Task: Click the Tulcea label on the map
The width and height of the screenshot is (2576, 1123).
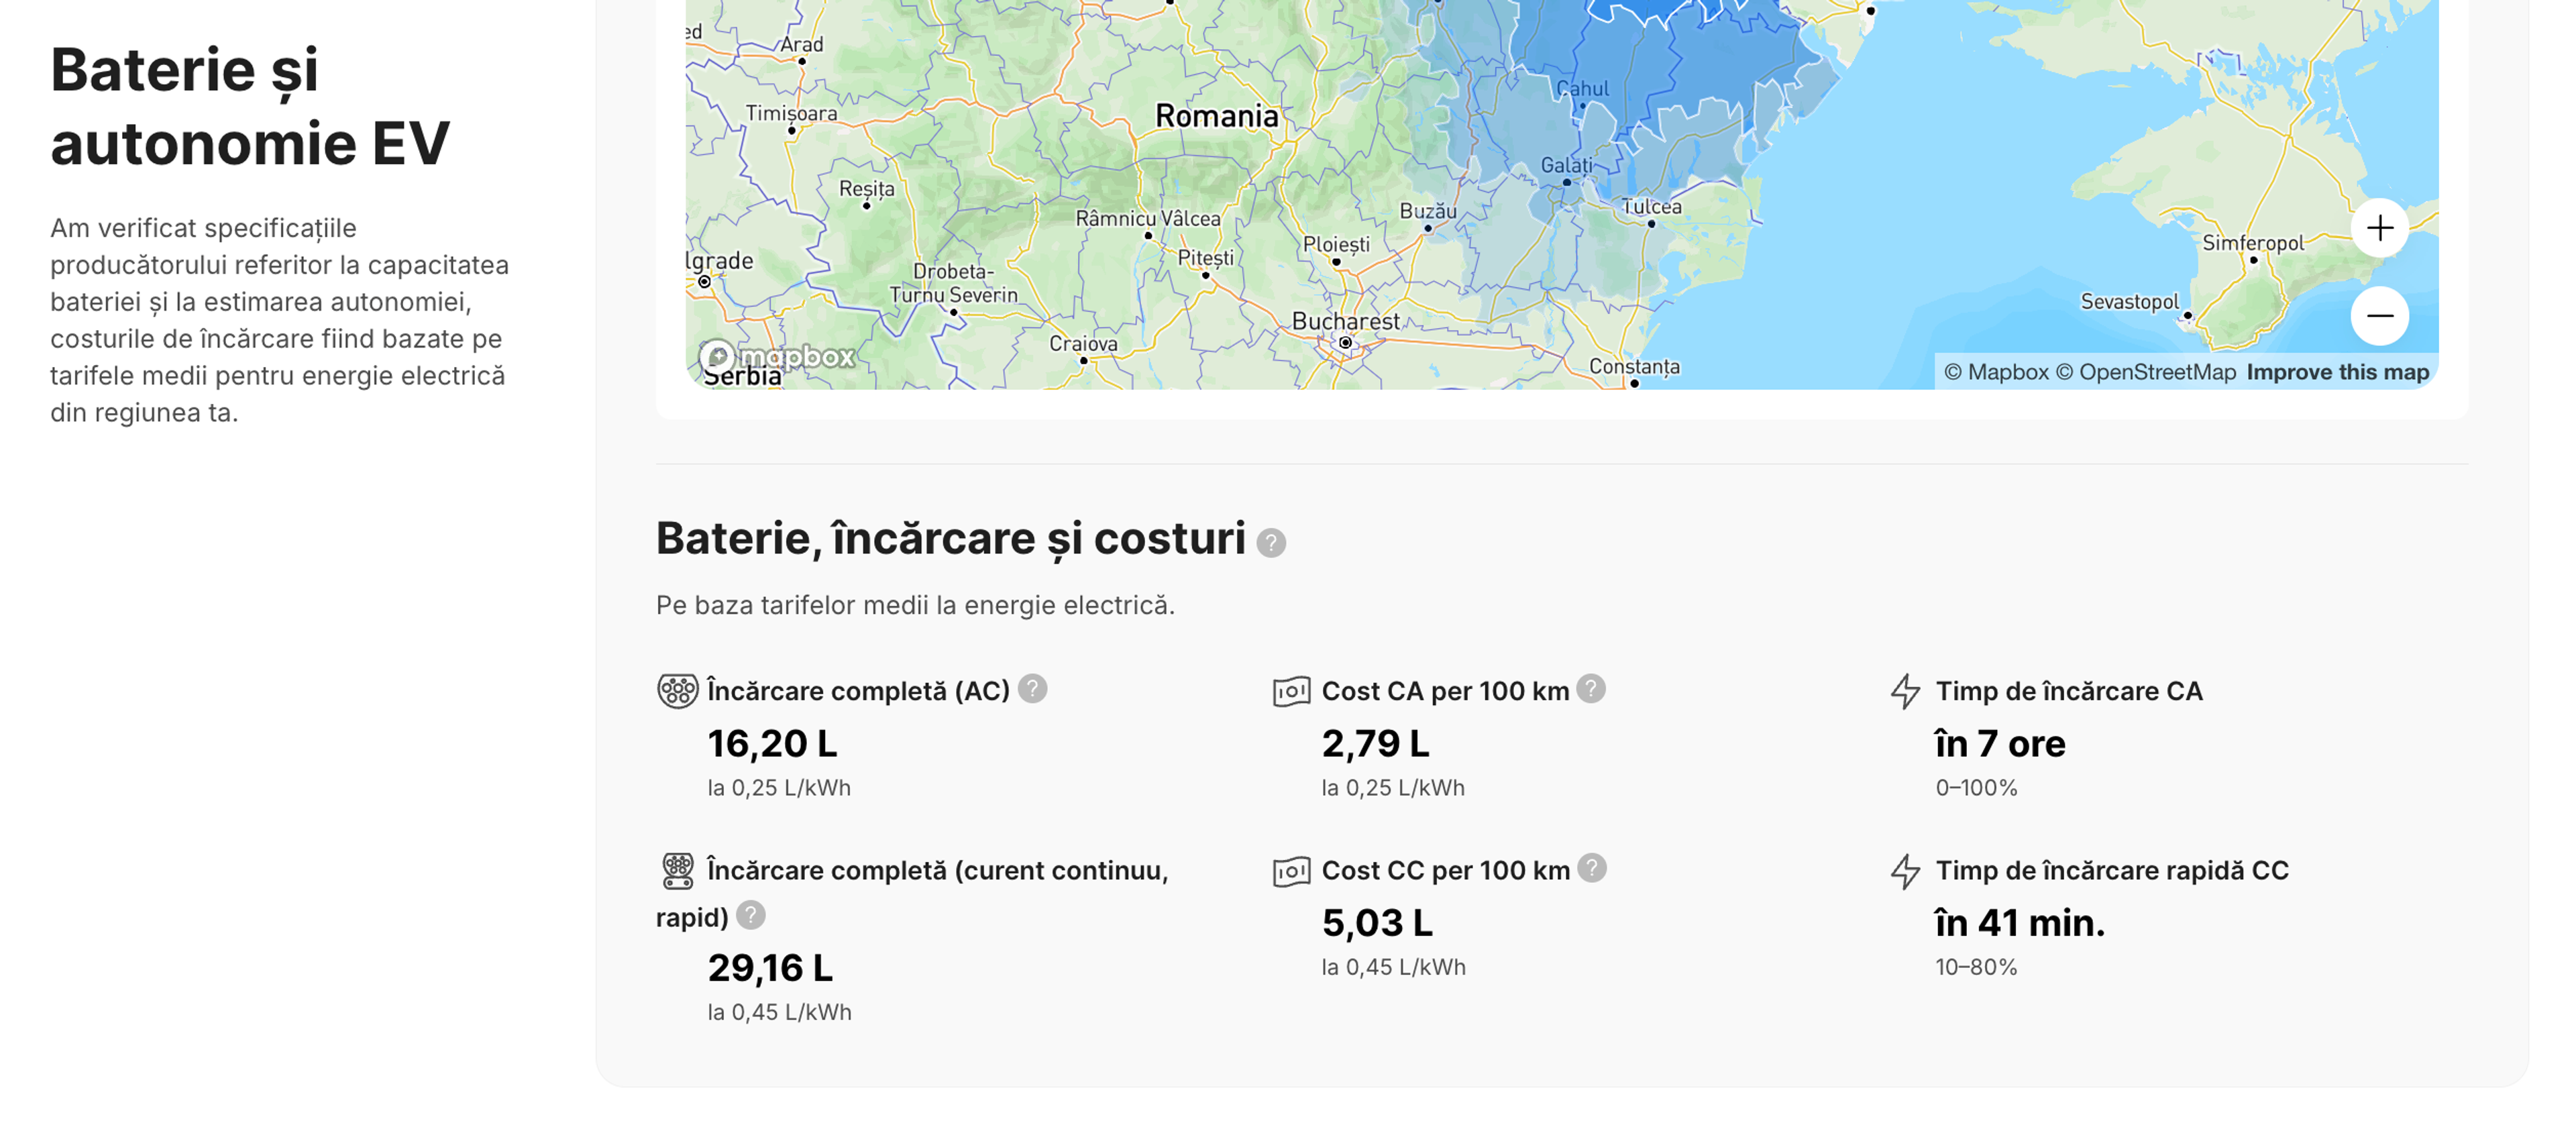Action: pyautogui.click(x=1651, y=207)
